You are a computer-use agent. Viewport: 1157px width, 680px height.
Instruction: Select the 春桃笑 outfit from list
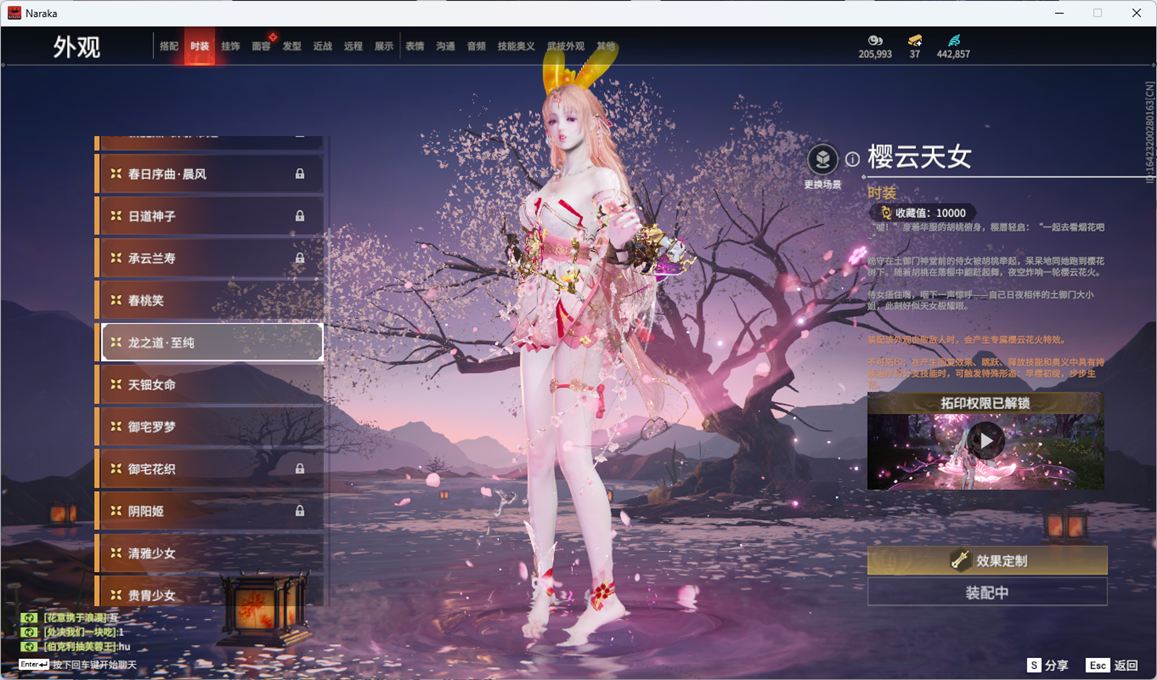(x=210, y=300)
